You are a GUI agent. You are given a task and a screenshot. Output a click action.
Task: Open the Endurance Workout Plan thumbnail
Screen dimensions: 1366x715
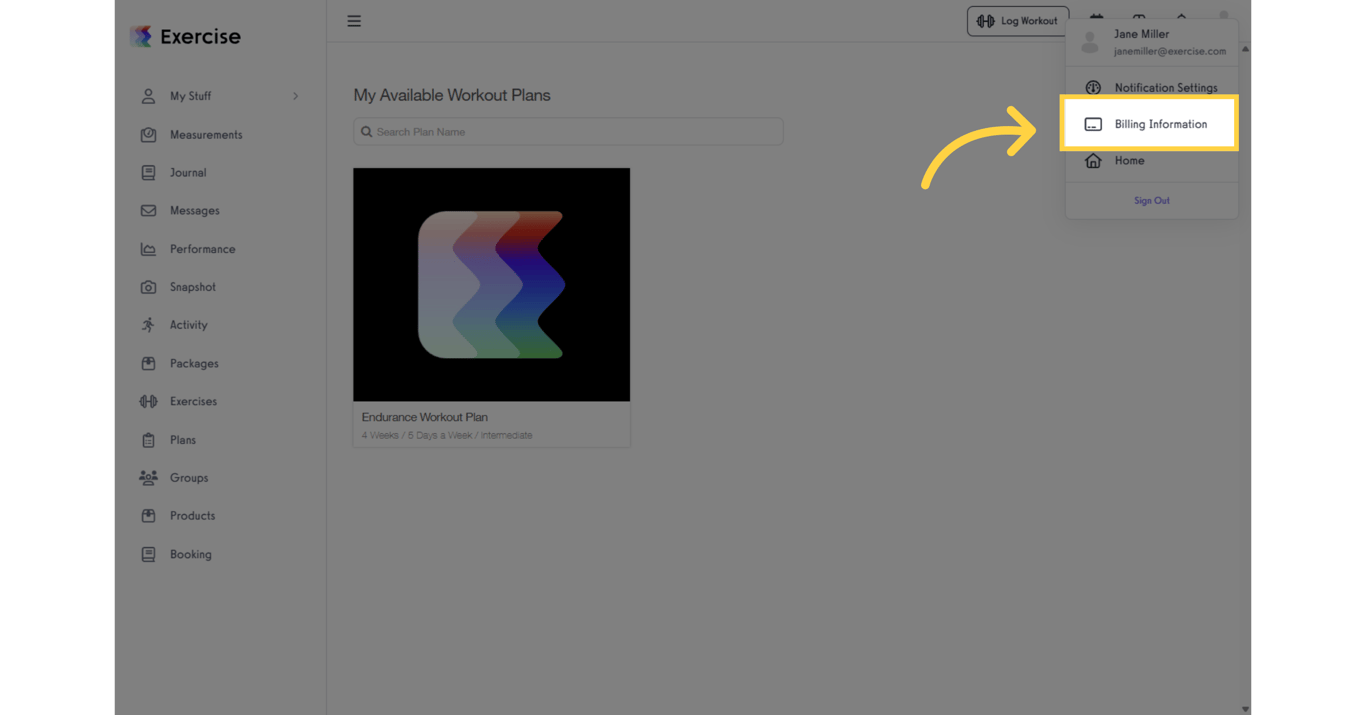click(491, 284)
